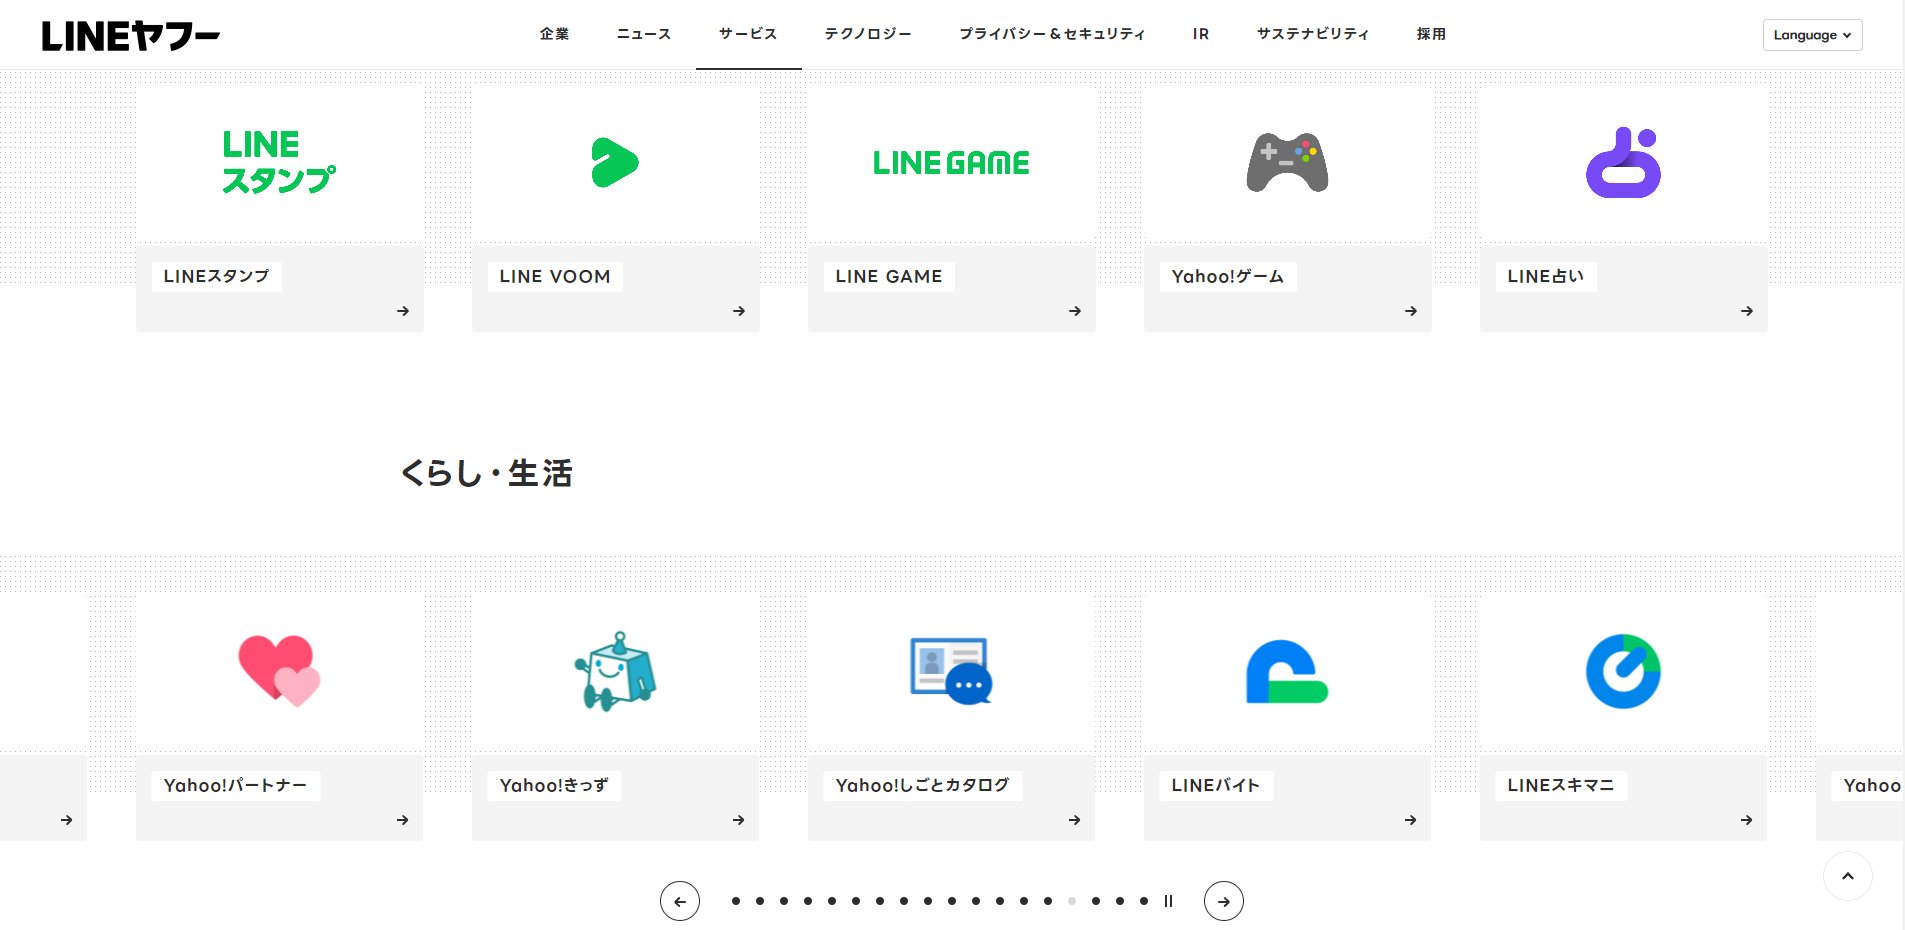
Task: Open the LINEスタンプ label link
Action: click(217, 277)
